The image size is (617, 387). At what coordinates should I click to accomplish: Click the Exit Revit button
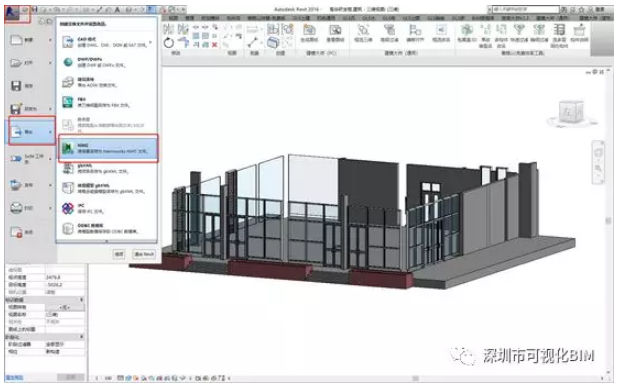(x=144, y=254)
